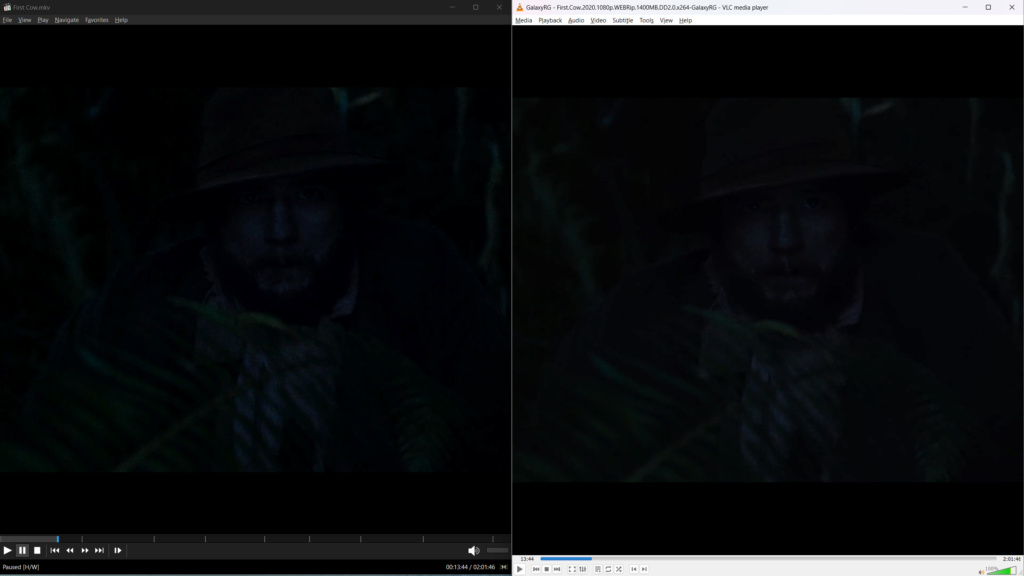Viewport: 1024px width, 576px height.
Task: Toggle fullscreen in VLC
Action: (x=572, y=569)
